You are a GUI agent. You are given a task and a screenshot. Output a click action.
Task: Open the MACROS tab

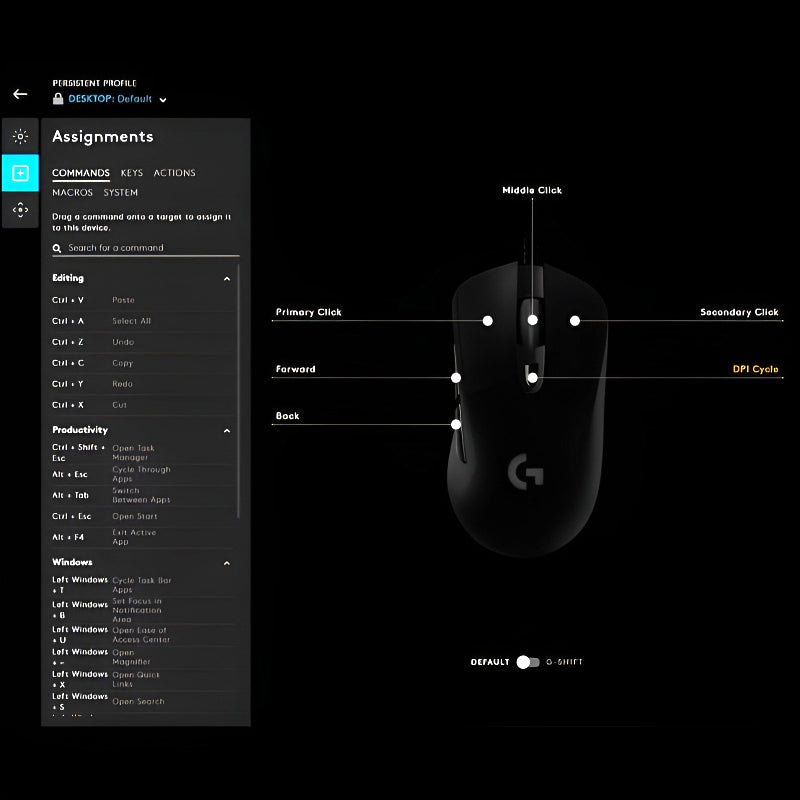click(71, 192)
